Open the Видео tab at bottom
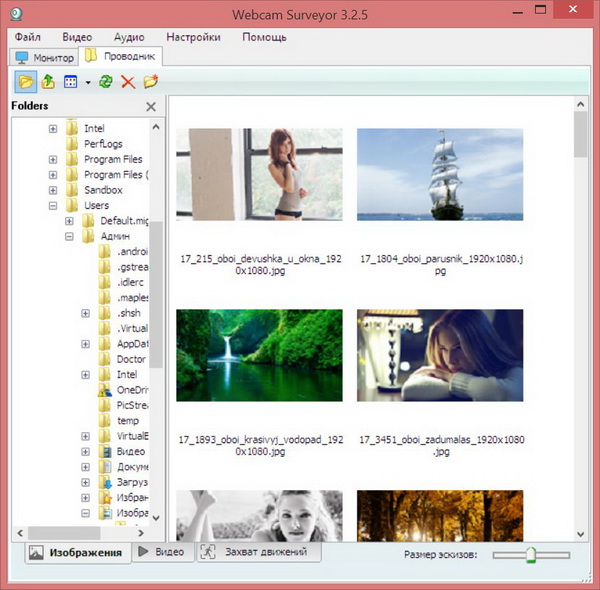 161,551
